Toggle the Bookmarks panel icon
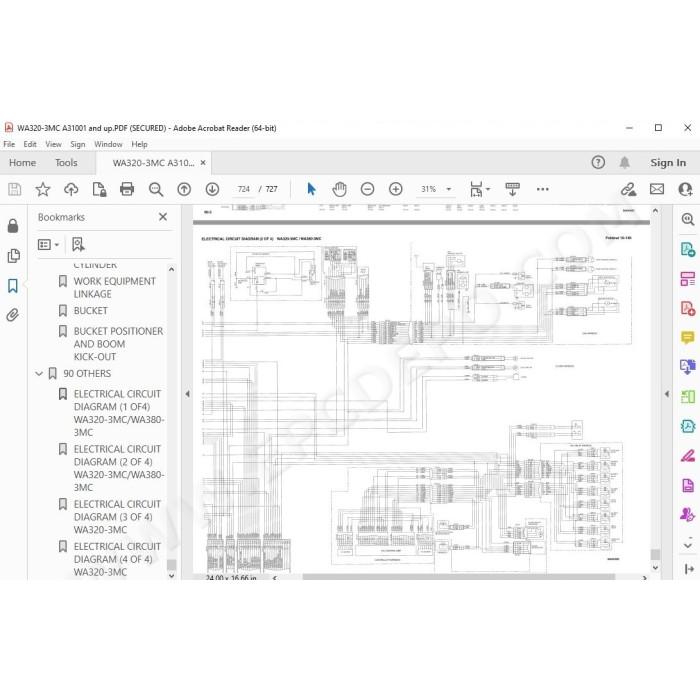Image resolution: width=700 pixels, height=700 pixels. [13, 286]
